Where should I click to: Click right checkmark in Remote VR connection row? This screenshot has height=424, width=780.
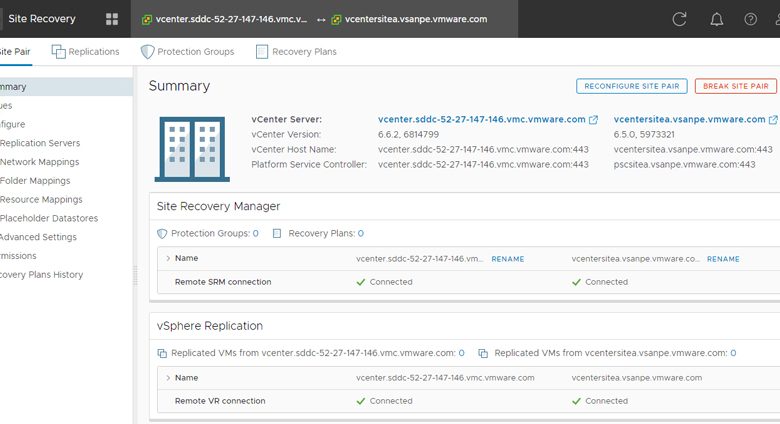(x=576, y=401)
